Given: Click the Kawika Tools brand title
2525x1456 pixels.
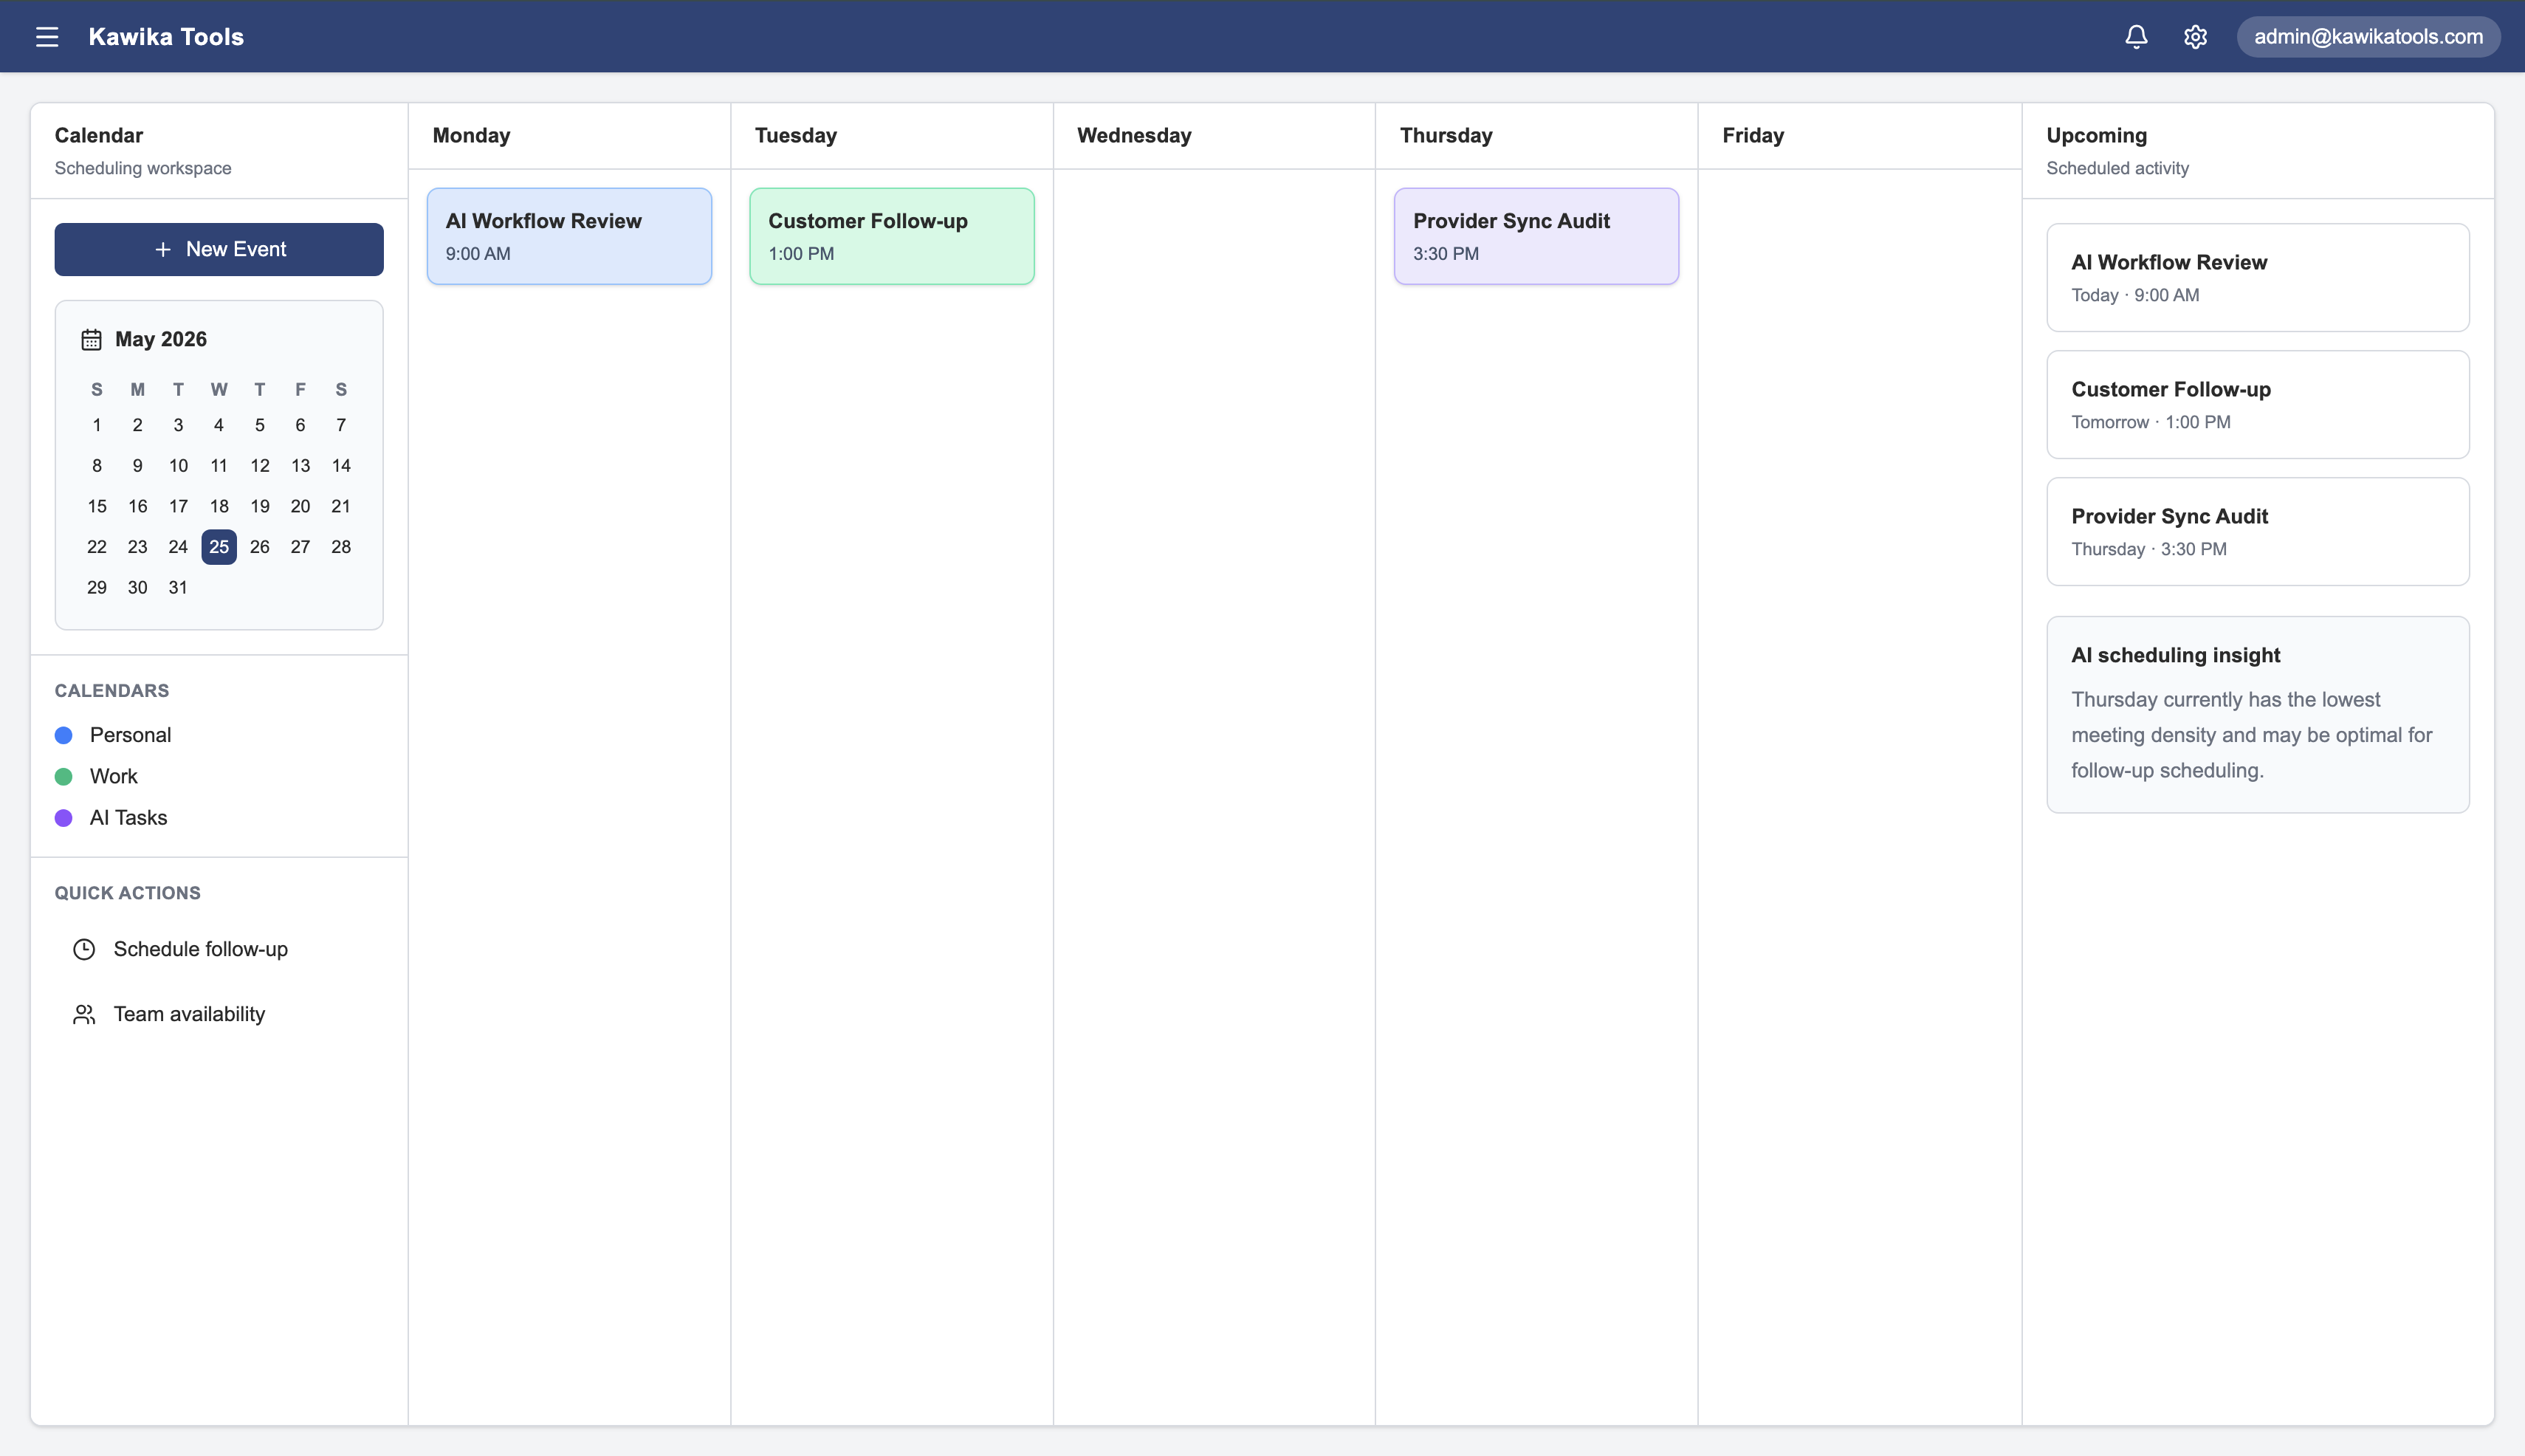Looking at the screenshot, I should click(166, 37).
